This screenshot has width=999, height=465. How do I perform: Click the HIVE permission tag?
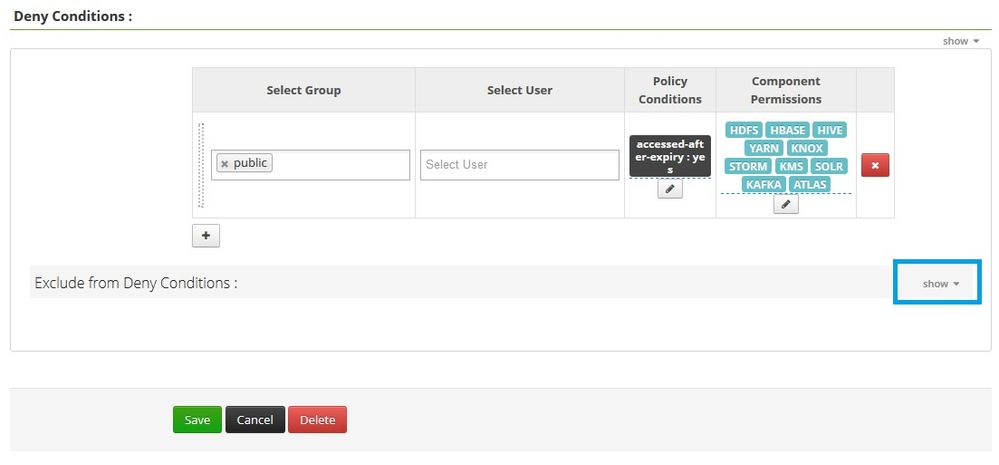830,130
